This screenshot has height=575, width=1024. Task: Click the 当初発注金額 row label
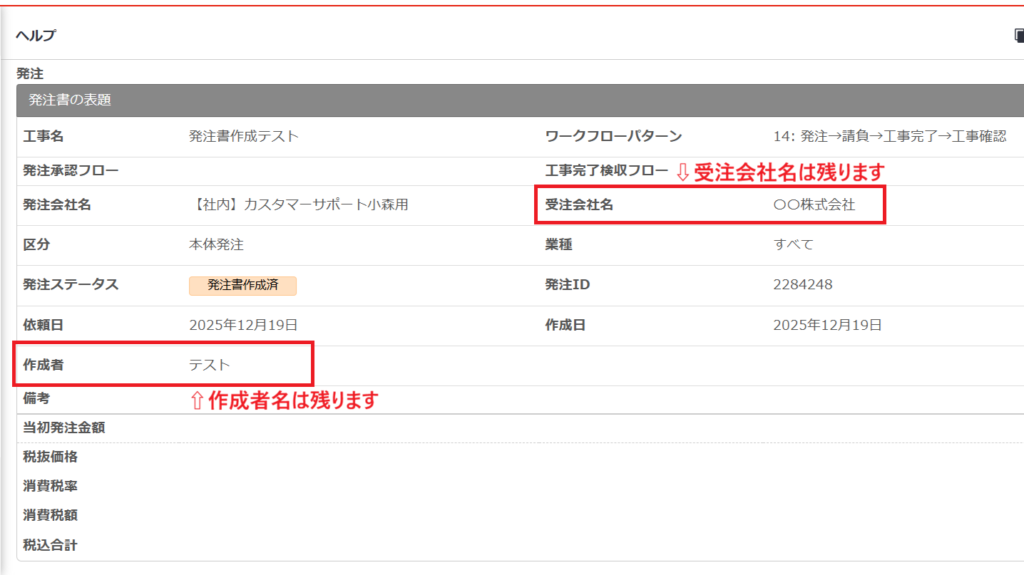point(63,428)
